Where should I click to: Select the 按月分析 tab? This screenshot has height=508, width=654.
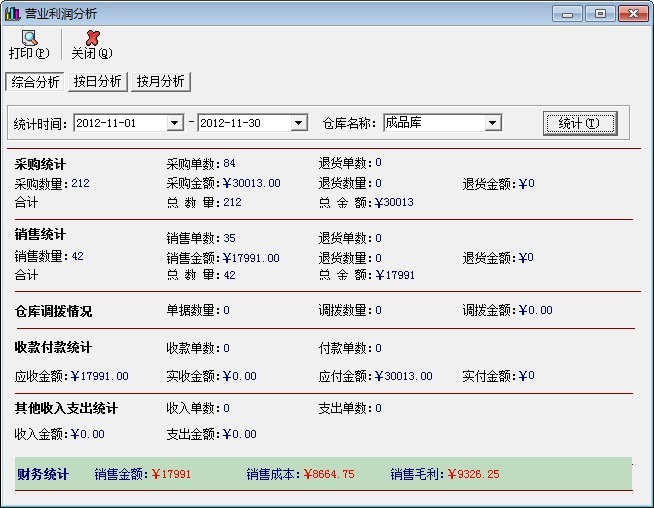tap(161, 81)
